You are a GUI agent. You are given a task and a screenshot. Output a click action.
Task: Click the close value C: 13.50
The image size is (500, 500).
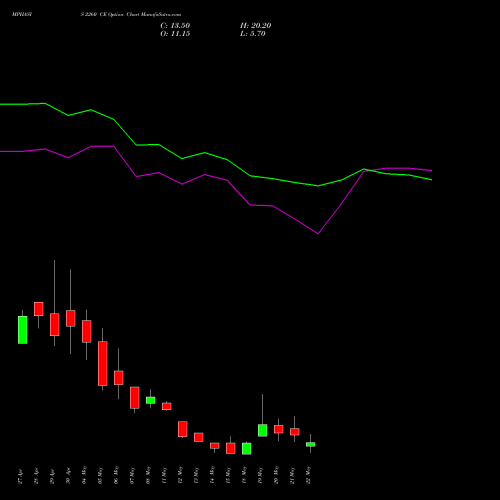pos(175,26)
